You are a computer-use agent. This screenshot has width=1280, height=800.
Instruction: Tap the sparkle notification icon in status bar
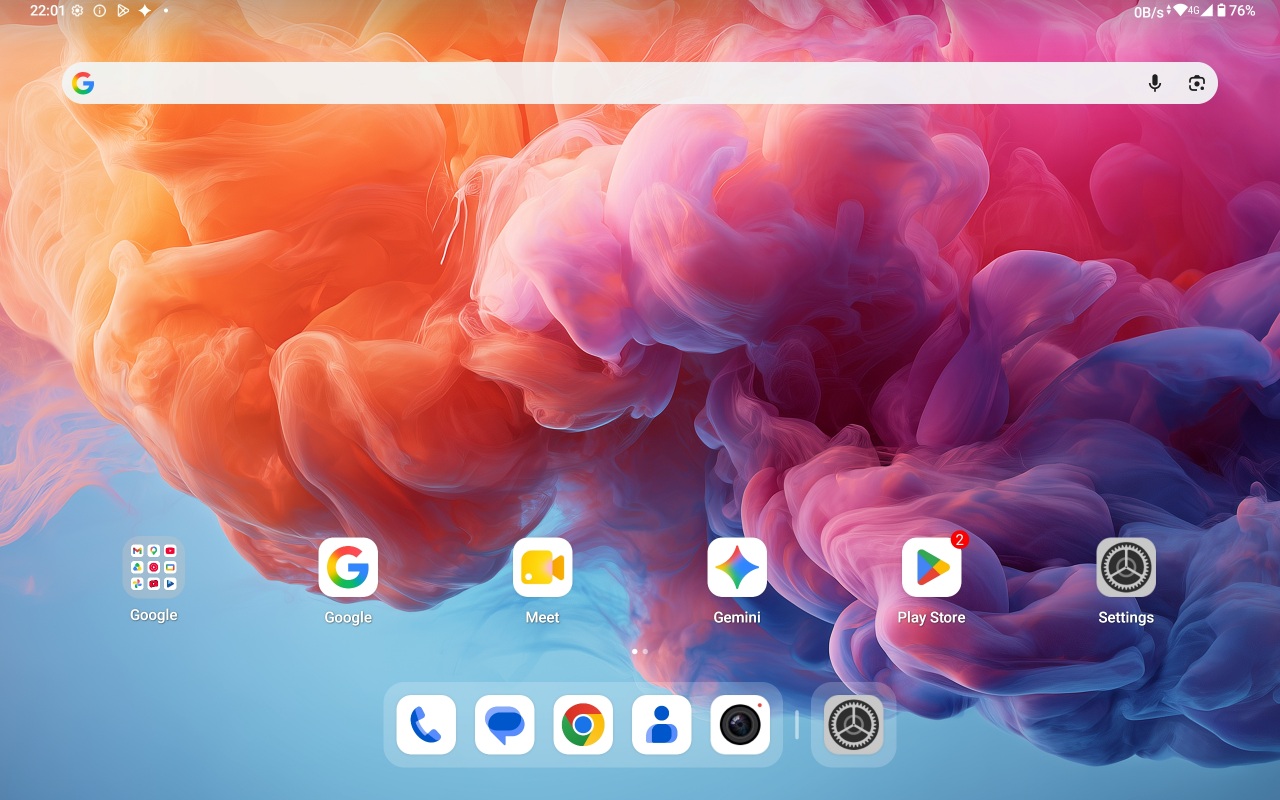click(144, 11)
